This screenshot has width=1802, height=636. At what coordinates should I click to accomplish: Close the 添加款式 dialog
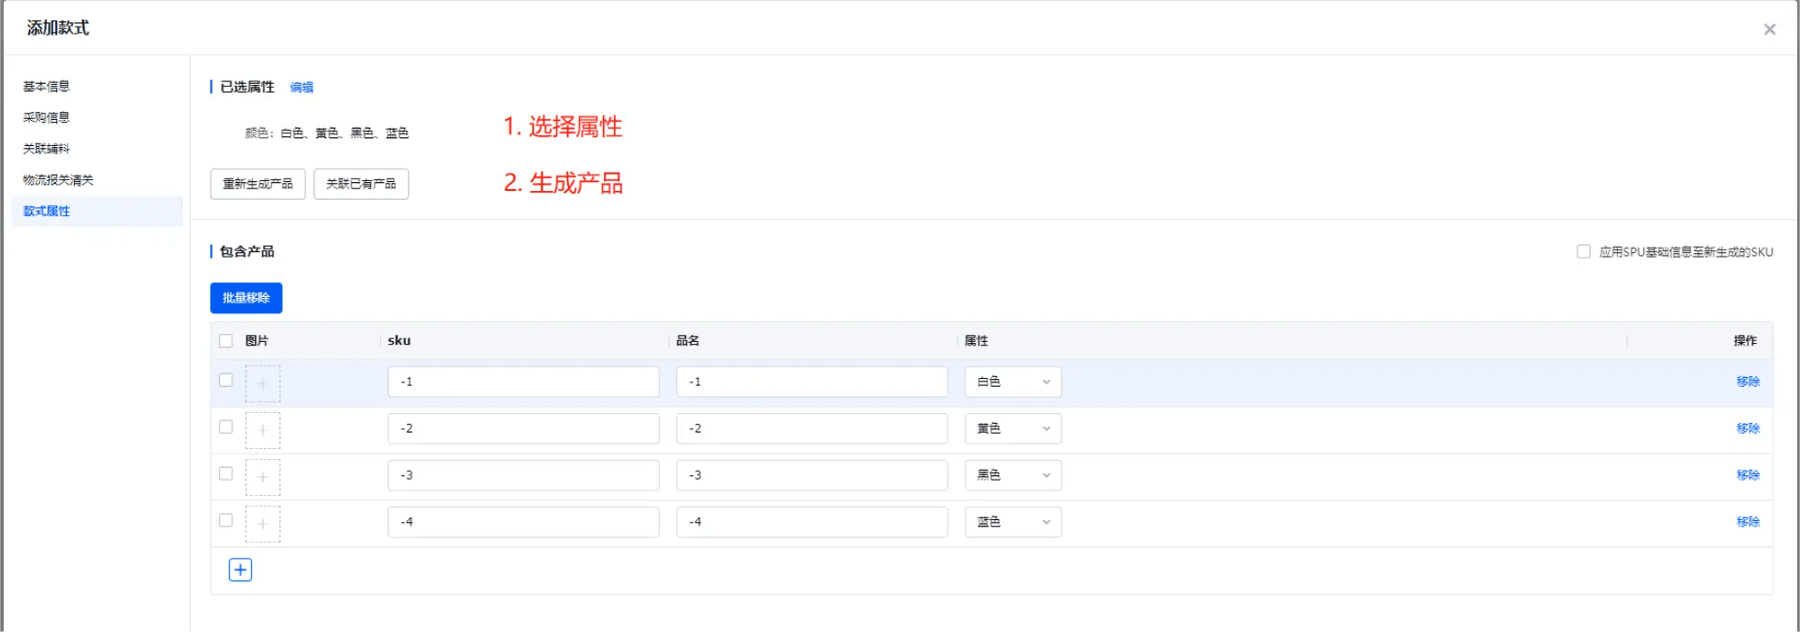pyautogui.click(x=1769, y=29)
